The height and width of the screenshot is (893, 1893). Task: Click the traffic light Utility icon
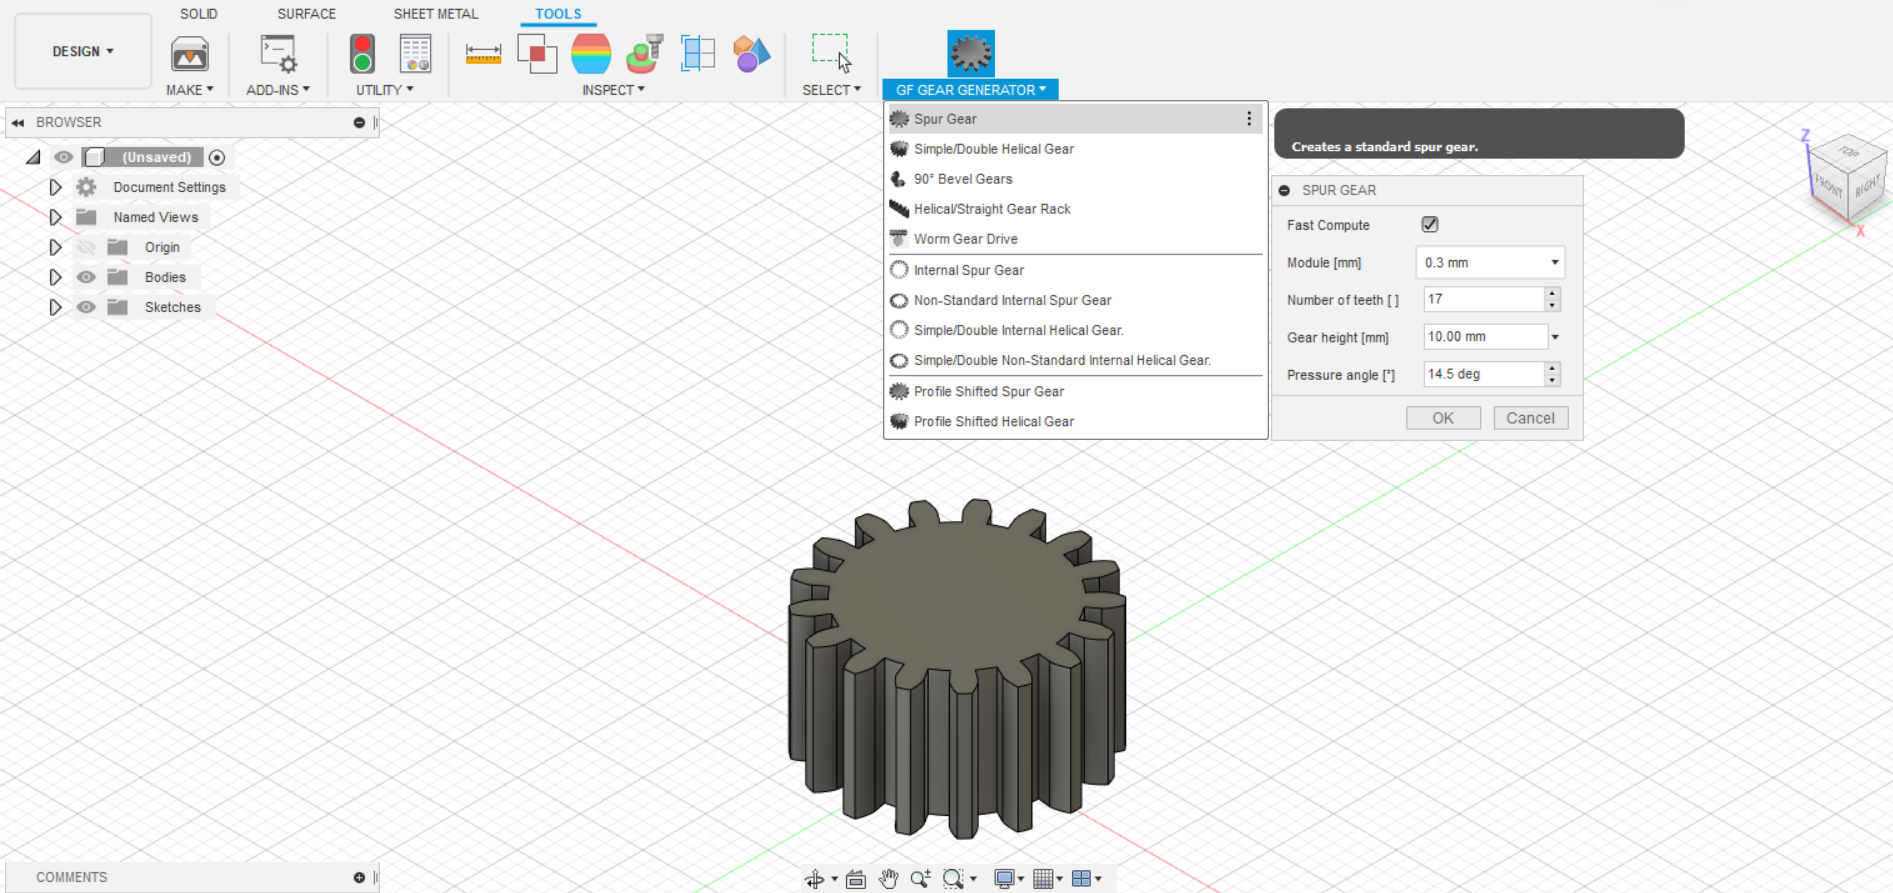click(362, 54)
